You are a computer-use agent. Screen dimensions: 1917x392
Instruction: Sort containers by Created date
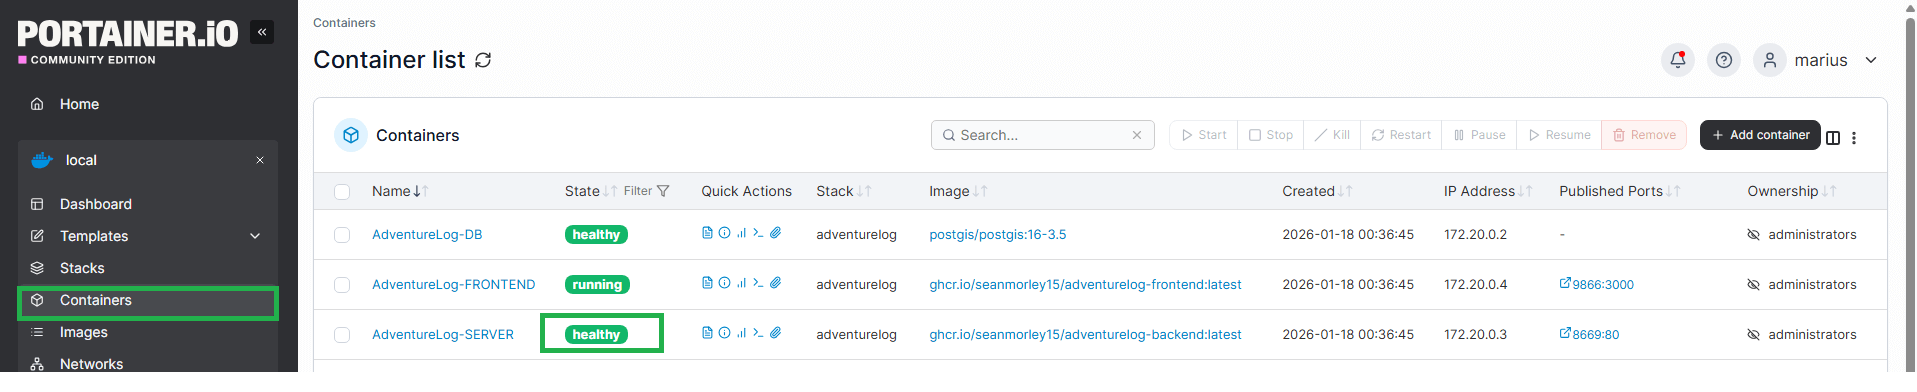pos(1317,191)
